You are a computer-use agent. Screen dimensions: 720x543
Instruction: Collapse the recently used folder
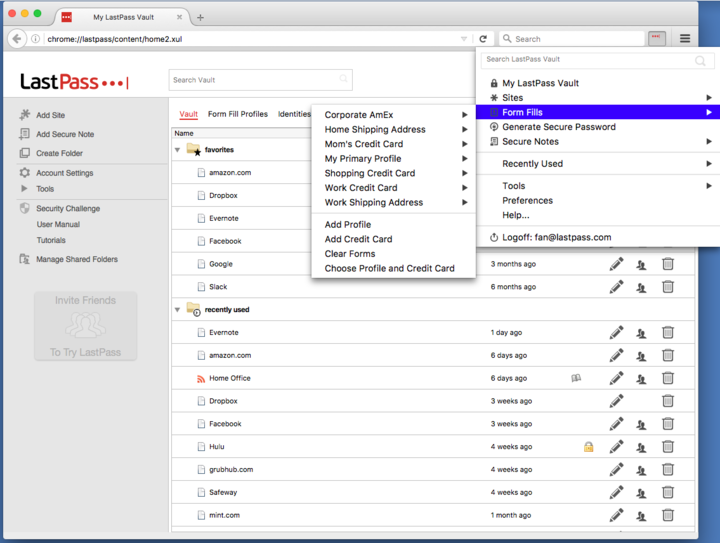coord(177,310)
